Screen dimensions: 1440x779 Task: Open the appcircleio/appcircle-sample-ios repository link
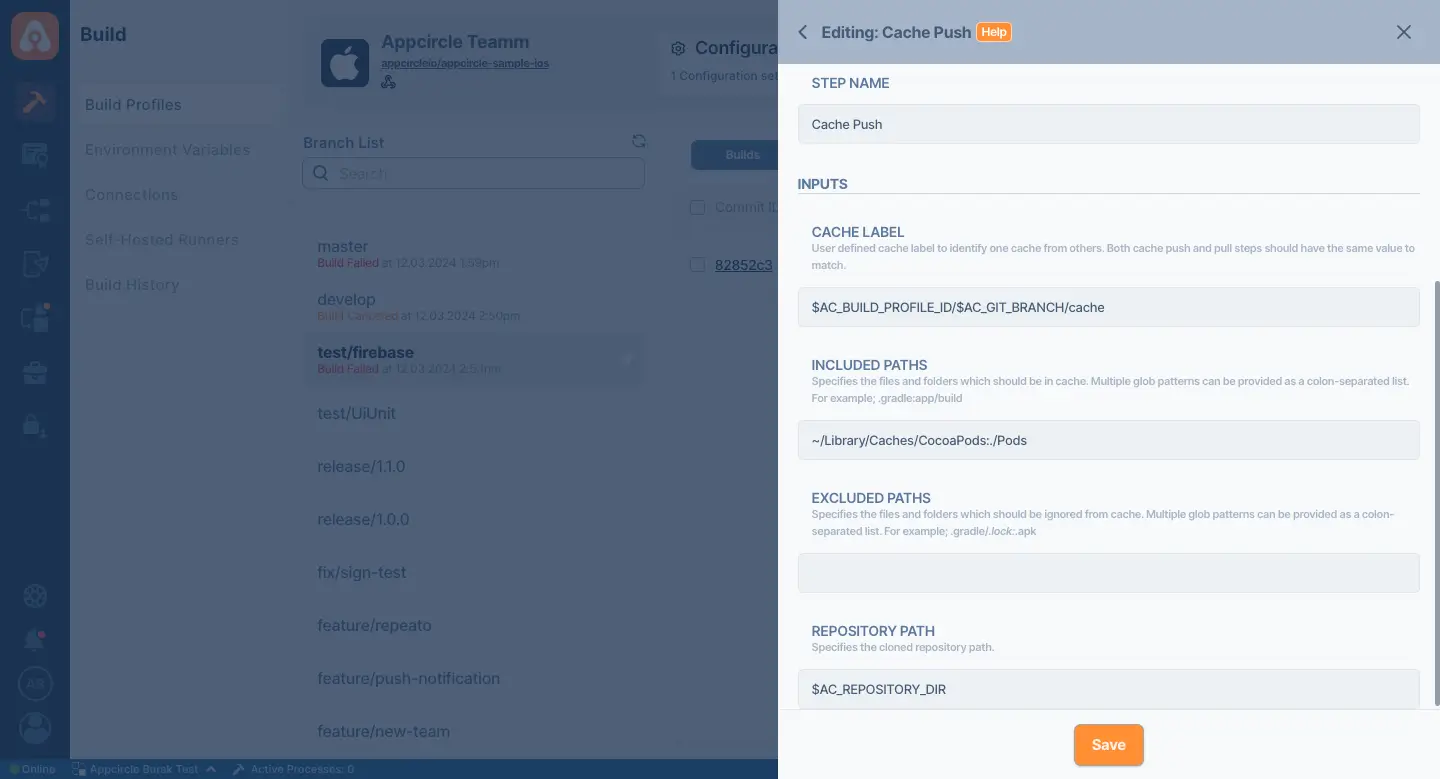[x=465, y=63]
